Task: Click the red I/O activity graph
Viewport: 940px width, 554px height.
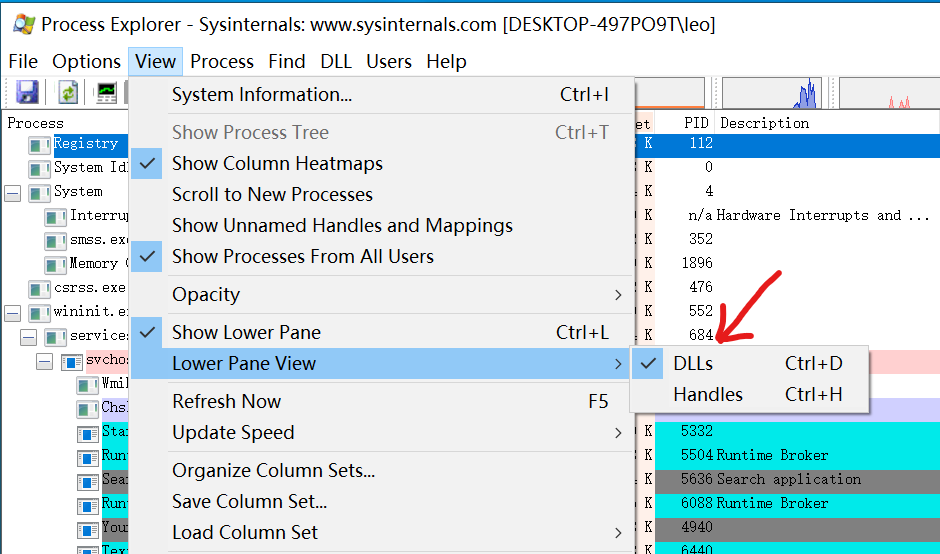Action: click(x=889, y=93)
